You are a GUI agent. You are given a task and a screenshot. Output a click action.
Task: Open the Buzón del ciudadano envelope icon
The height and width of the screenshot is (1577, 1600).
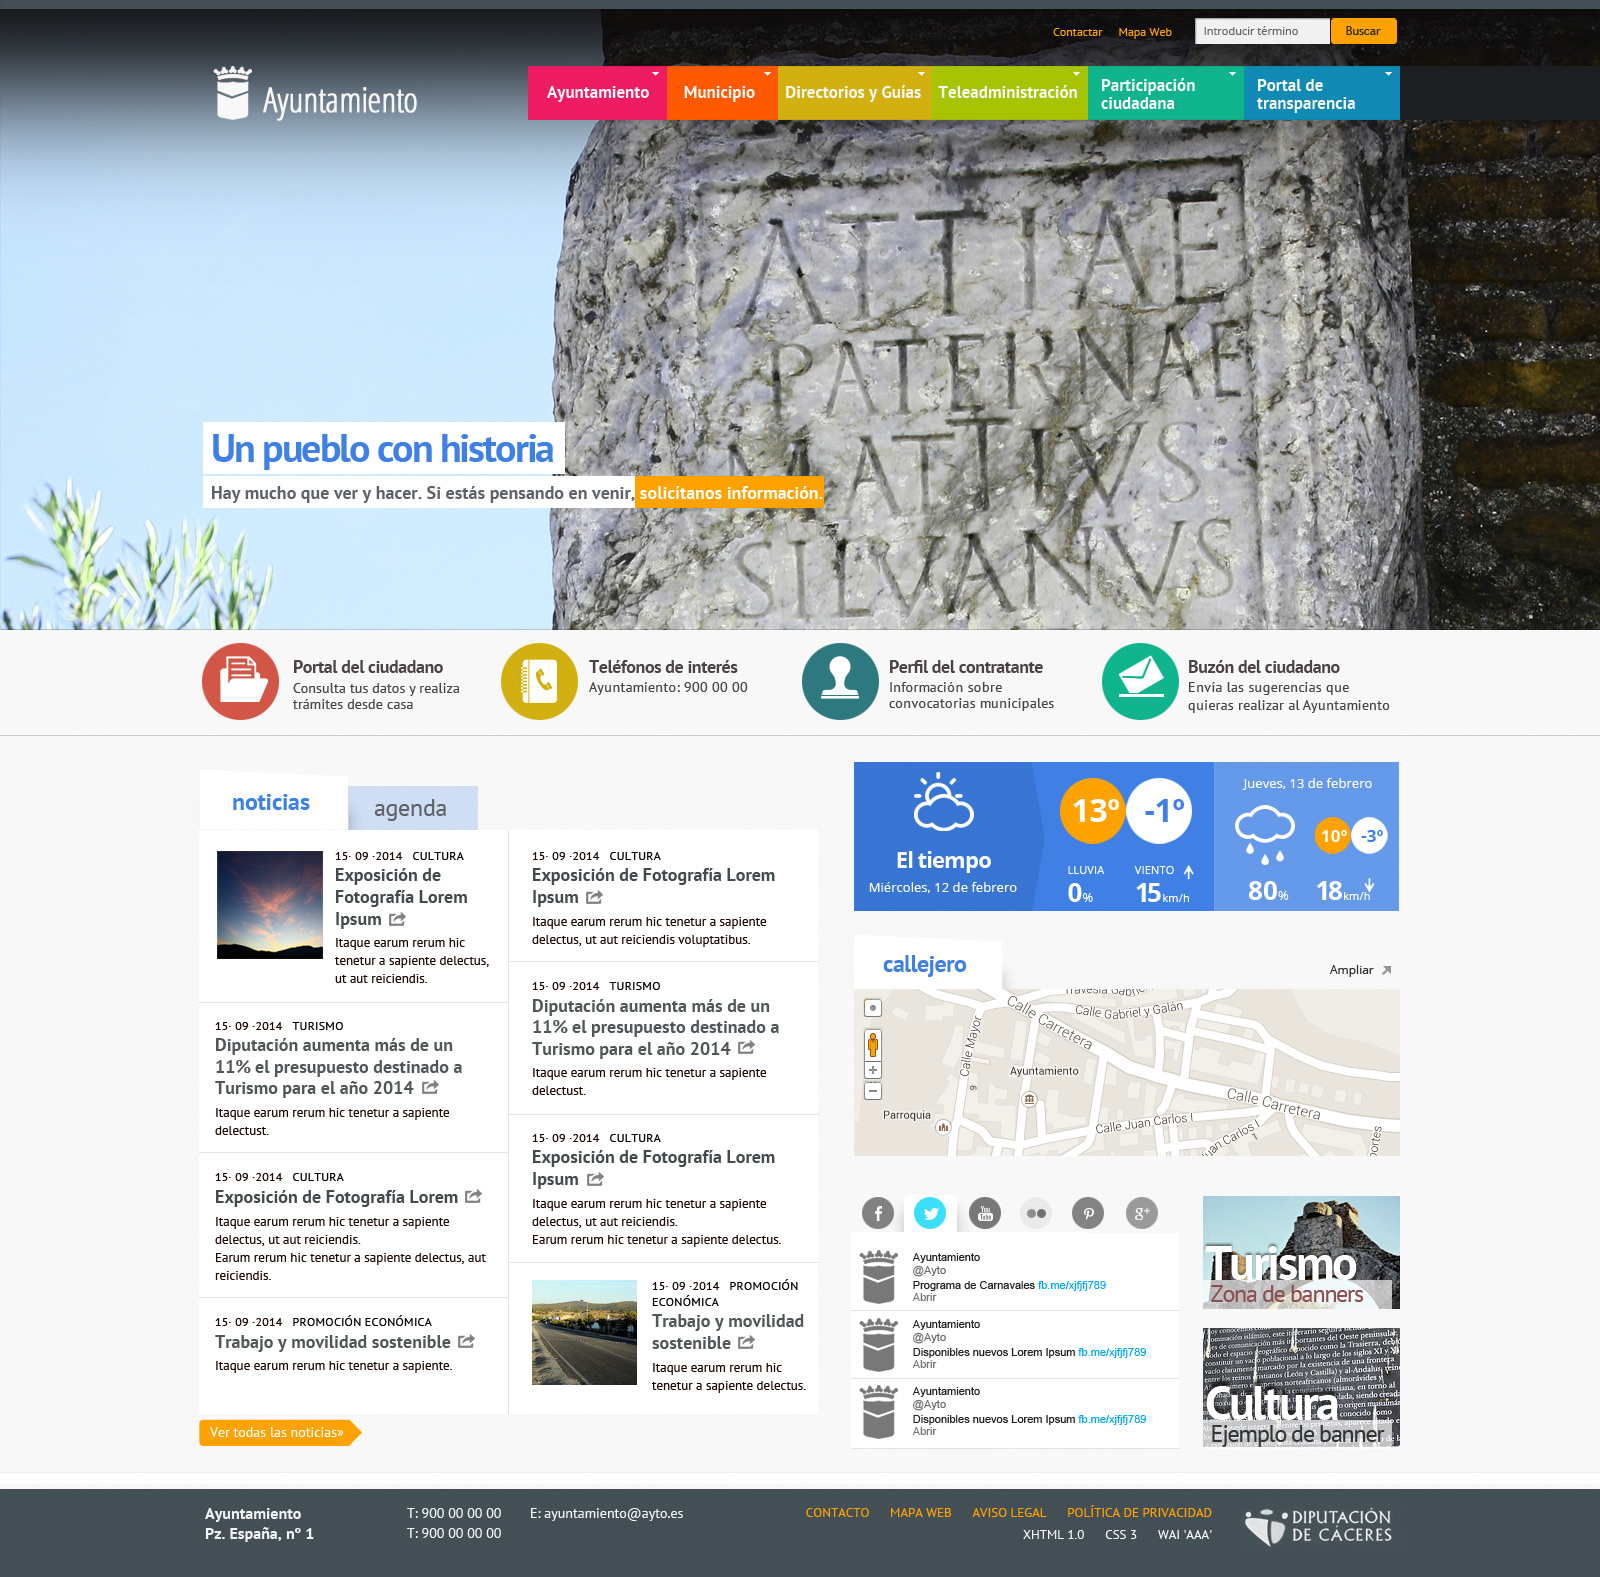click(x=1140, y=681)
